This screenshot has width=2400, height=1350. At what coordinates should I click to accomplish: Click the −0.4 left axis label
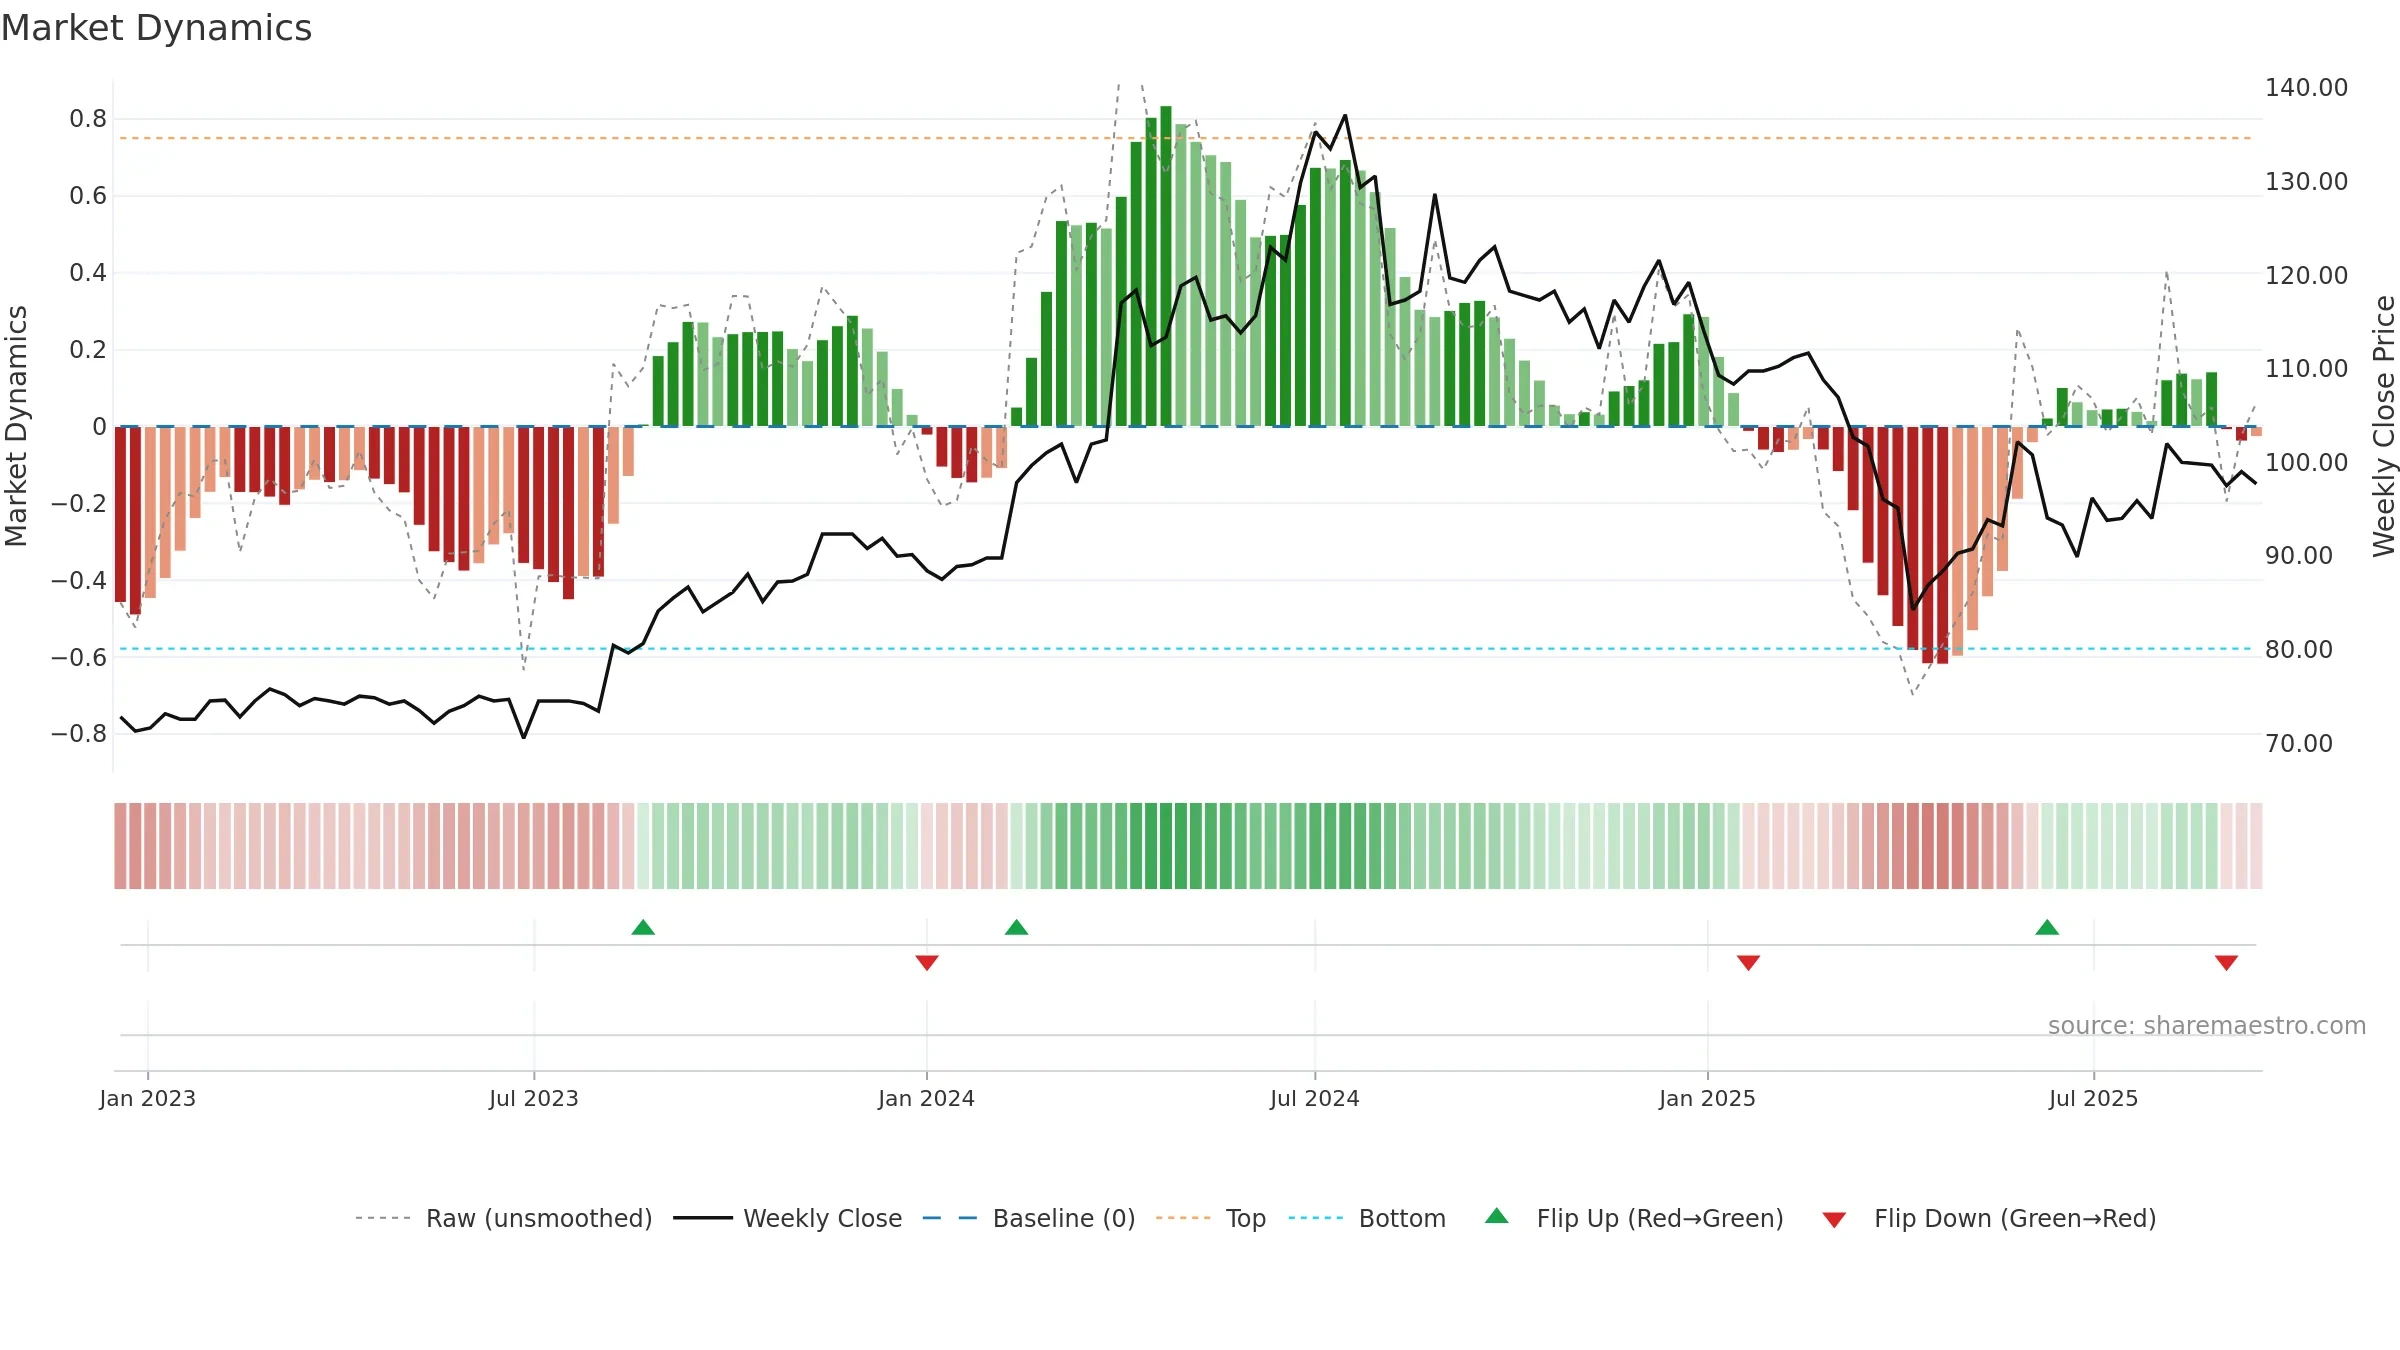(79, 580)
